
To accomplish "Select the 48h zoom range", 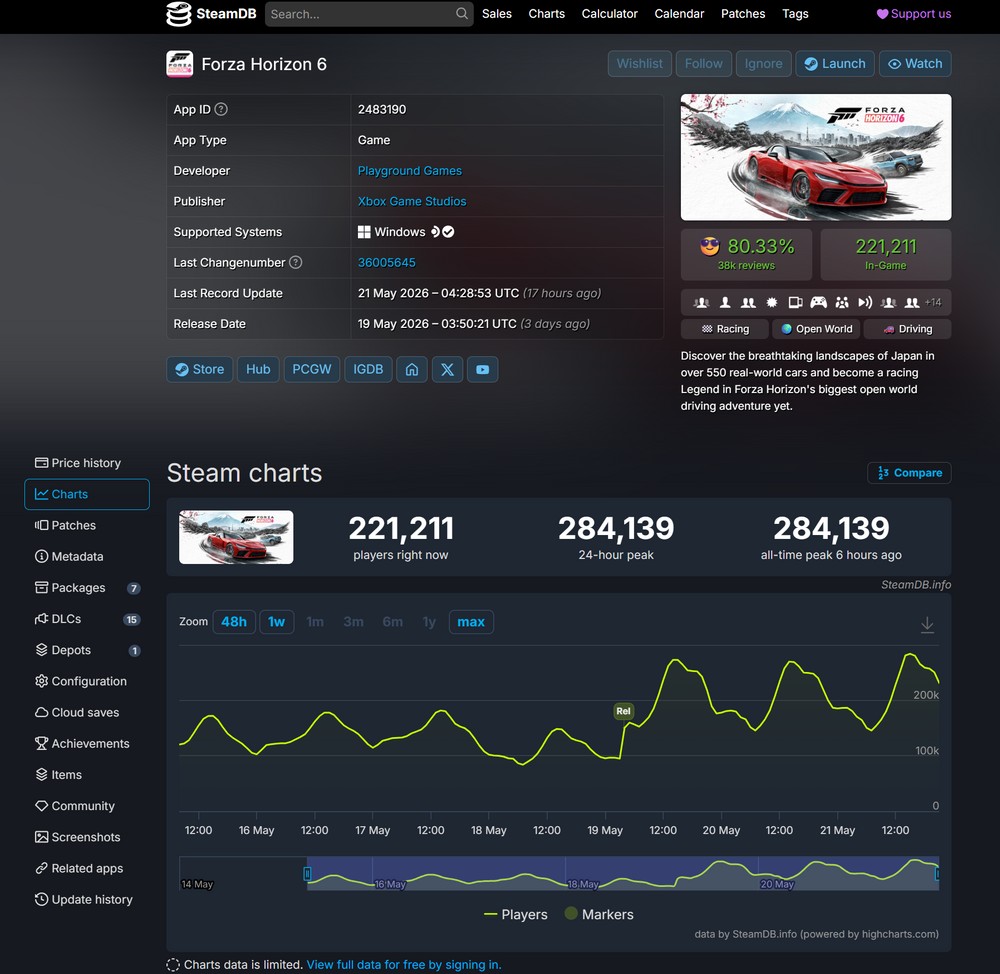I will coord(234,622).
